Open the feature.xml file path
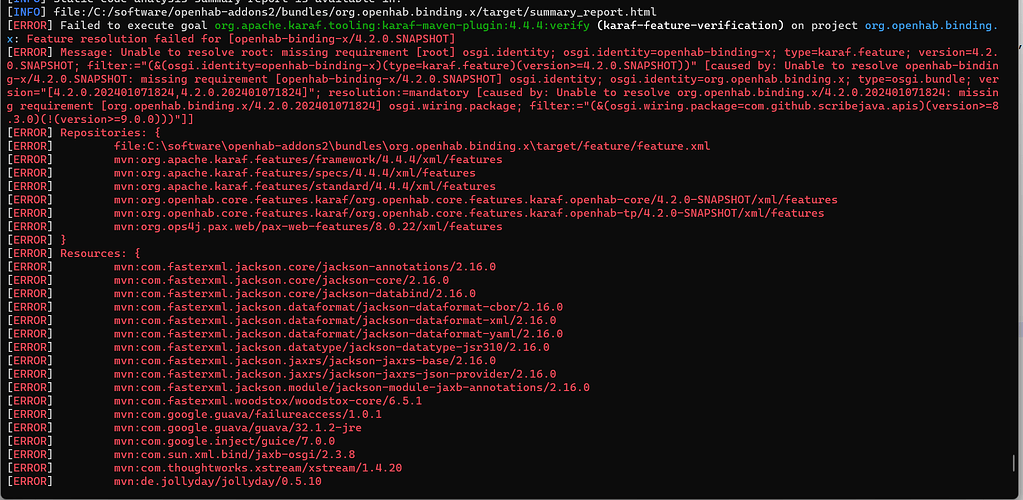 pos(412,146)
